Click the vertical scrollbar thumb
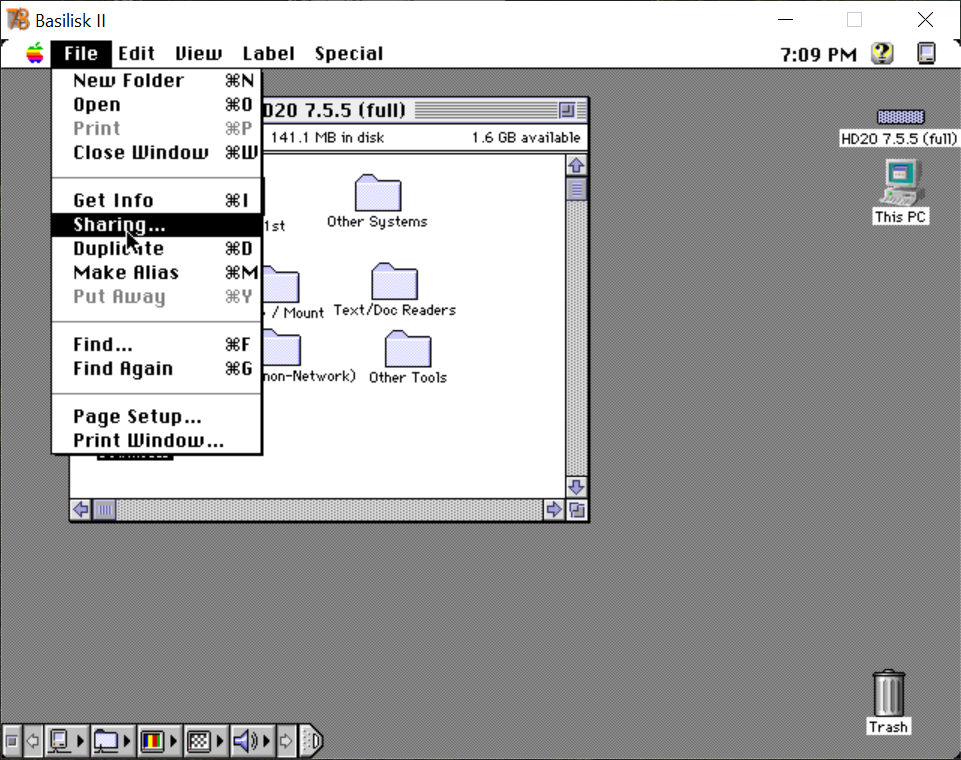The image size is (961, 760). [x=576, y=189]
